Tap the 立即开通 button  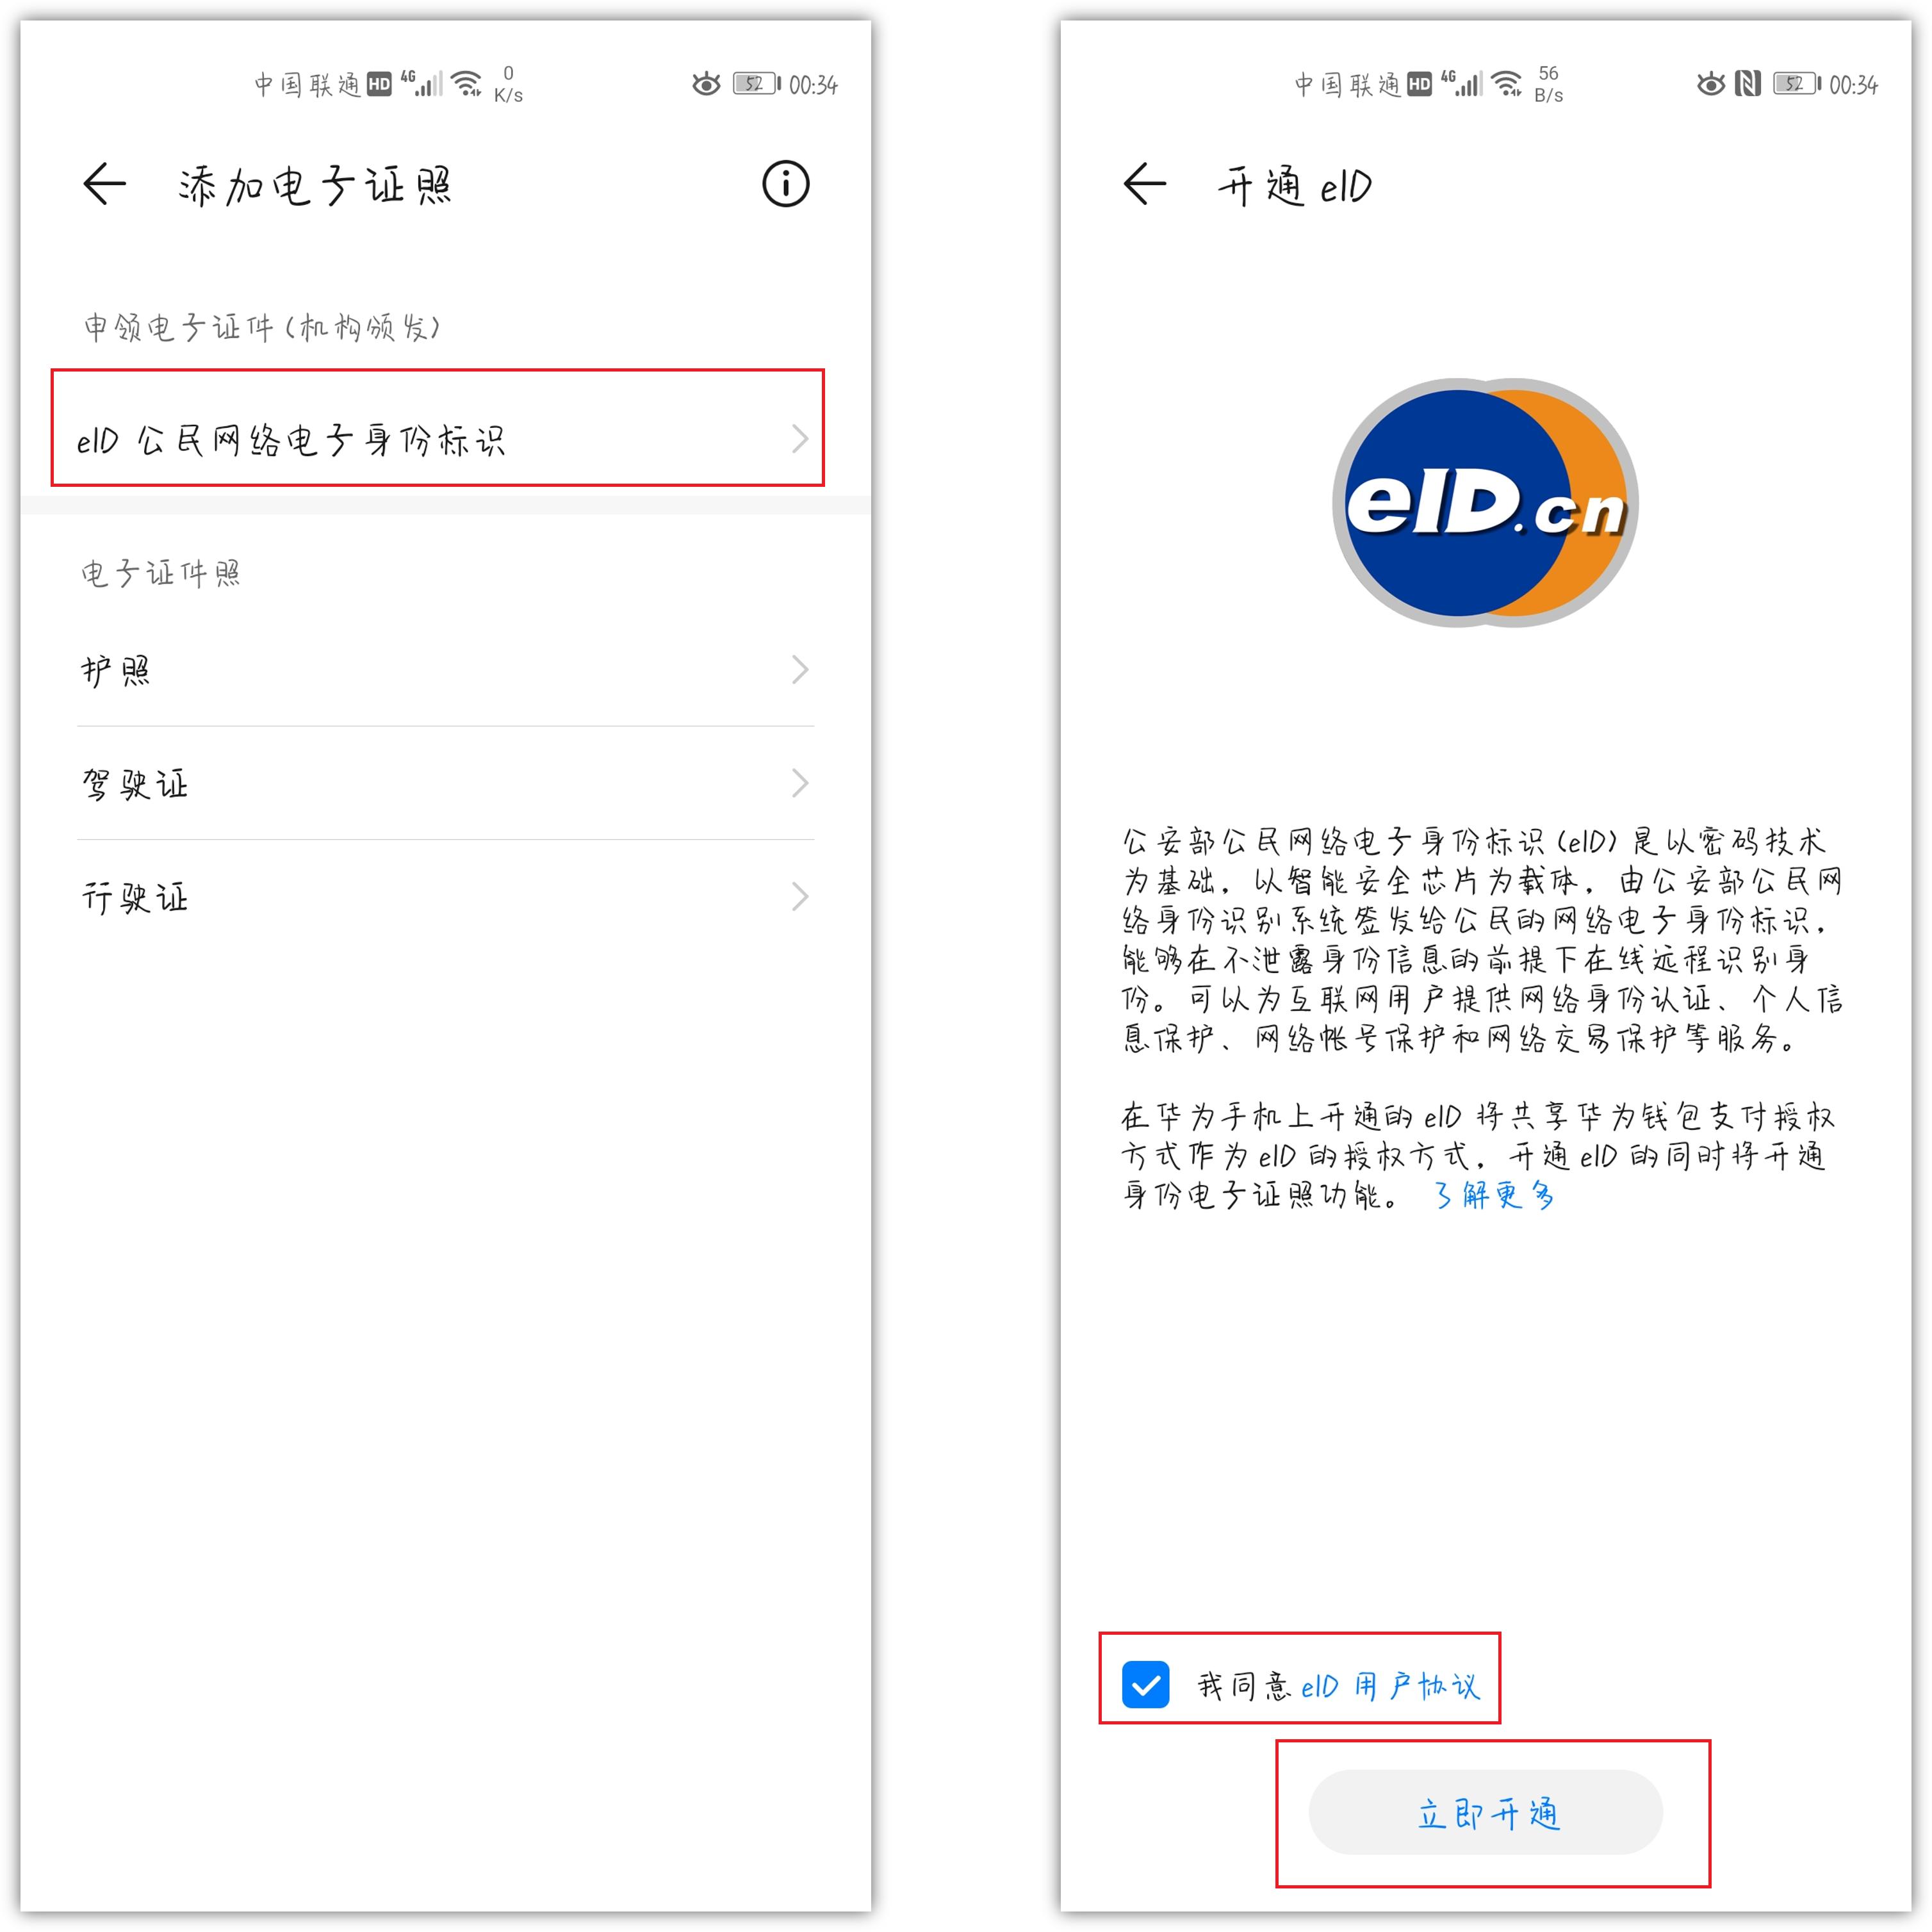point(1485,1812)
